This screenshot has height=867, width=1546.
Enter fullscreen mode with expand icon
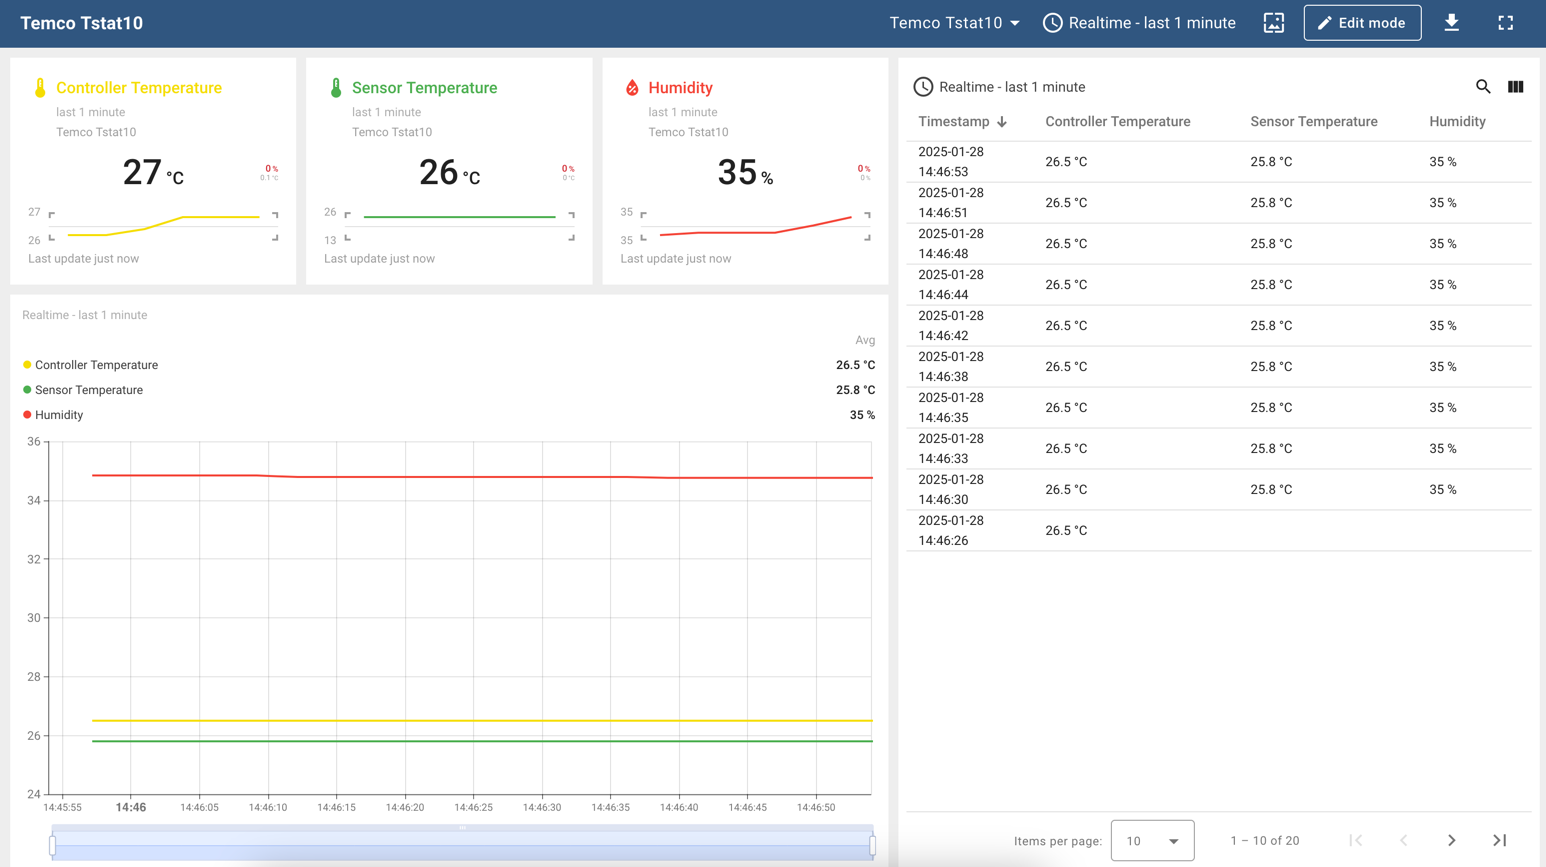click(x=1505, y=23)
